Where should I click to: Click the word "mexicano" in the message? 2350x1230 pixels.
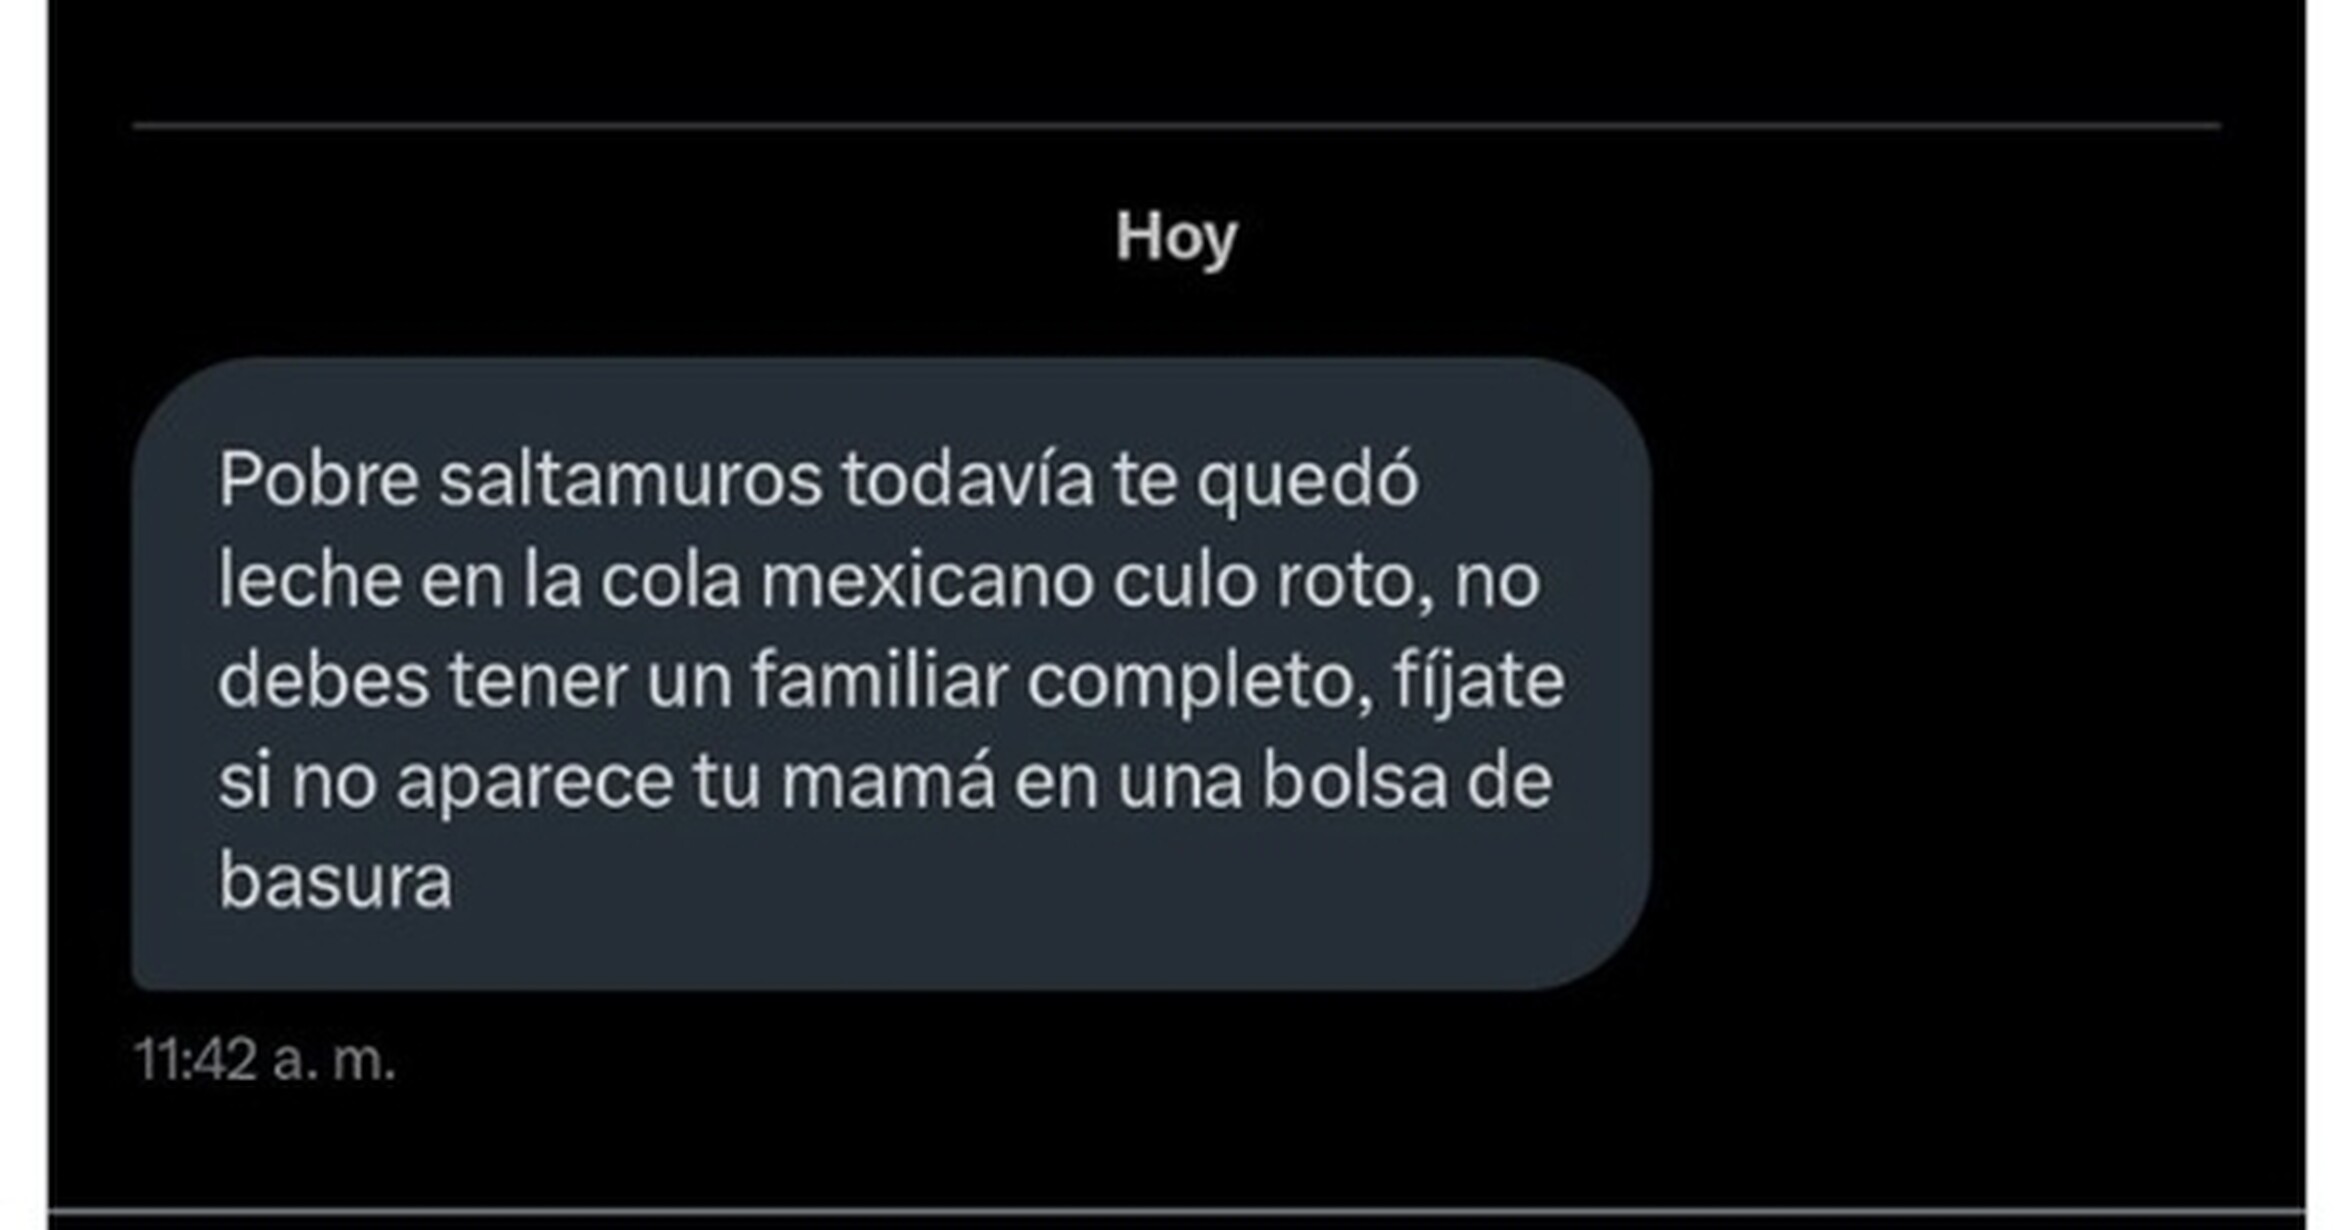(927, 580)
